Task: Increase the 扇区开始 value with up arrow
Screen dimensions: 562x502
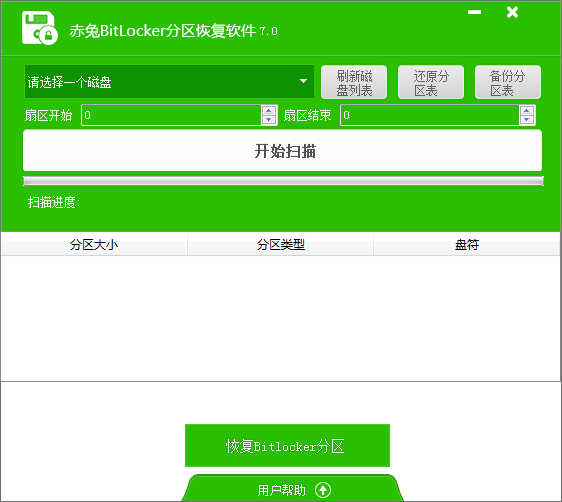Action: coord(268,110)
